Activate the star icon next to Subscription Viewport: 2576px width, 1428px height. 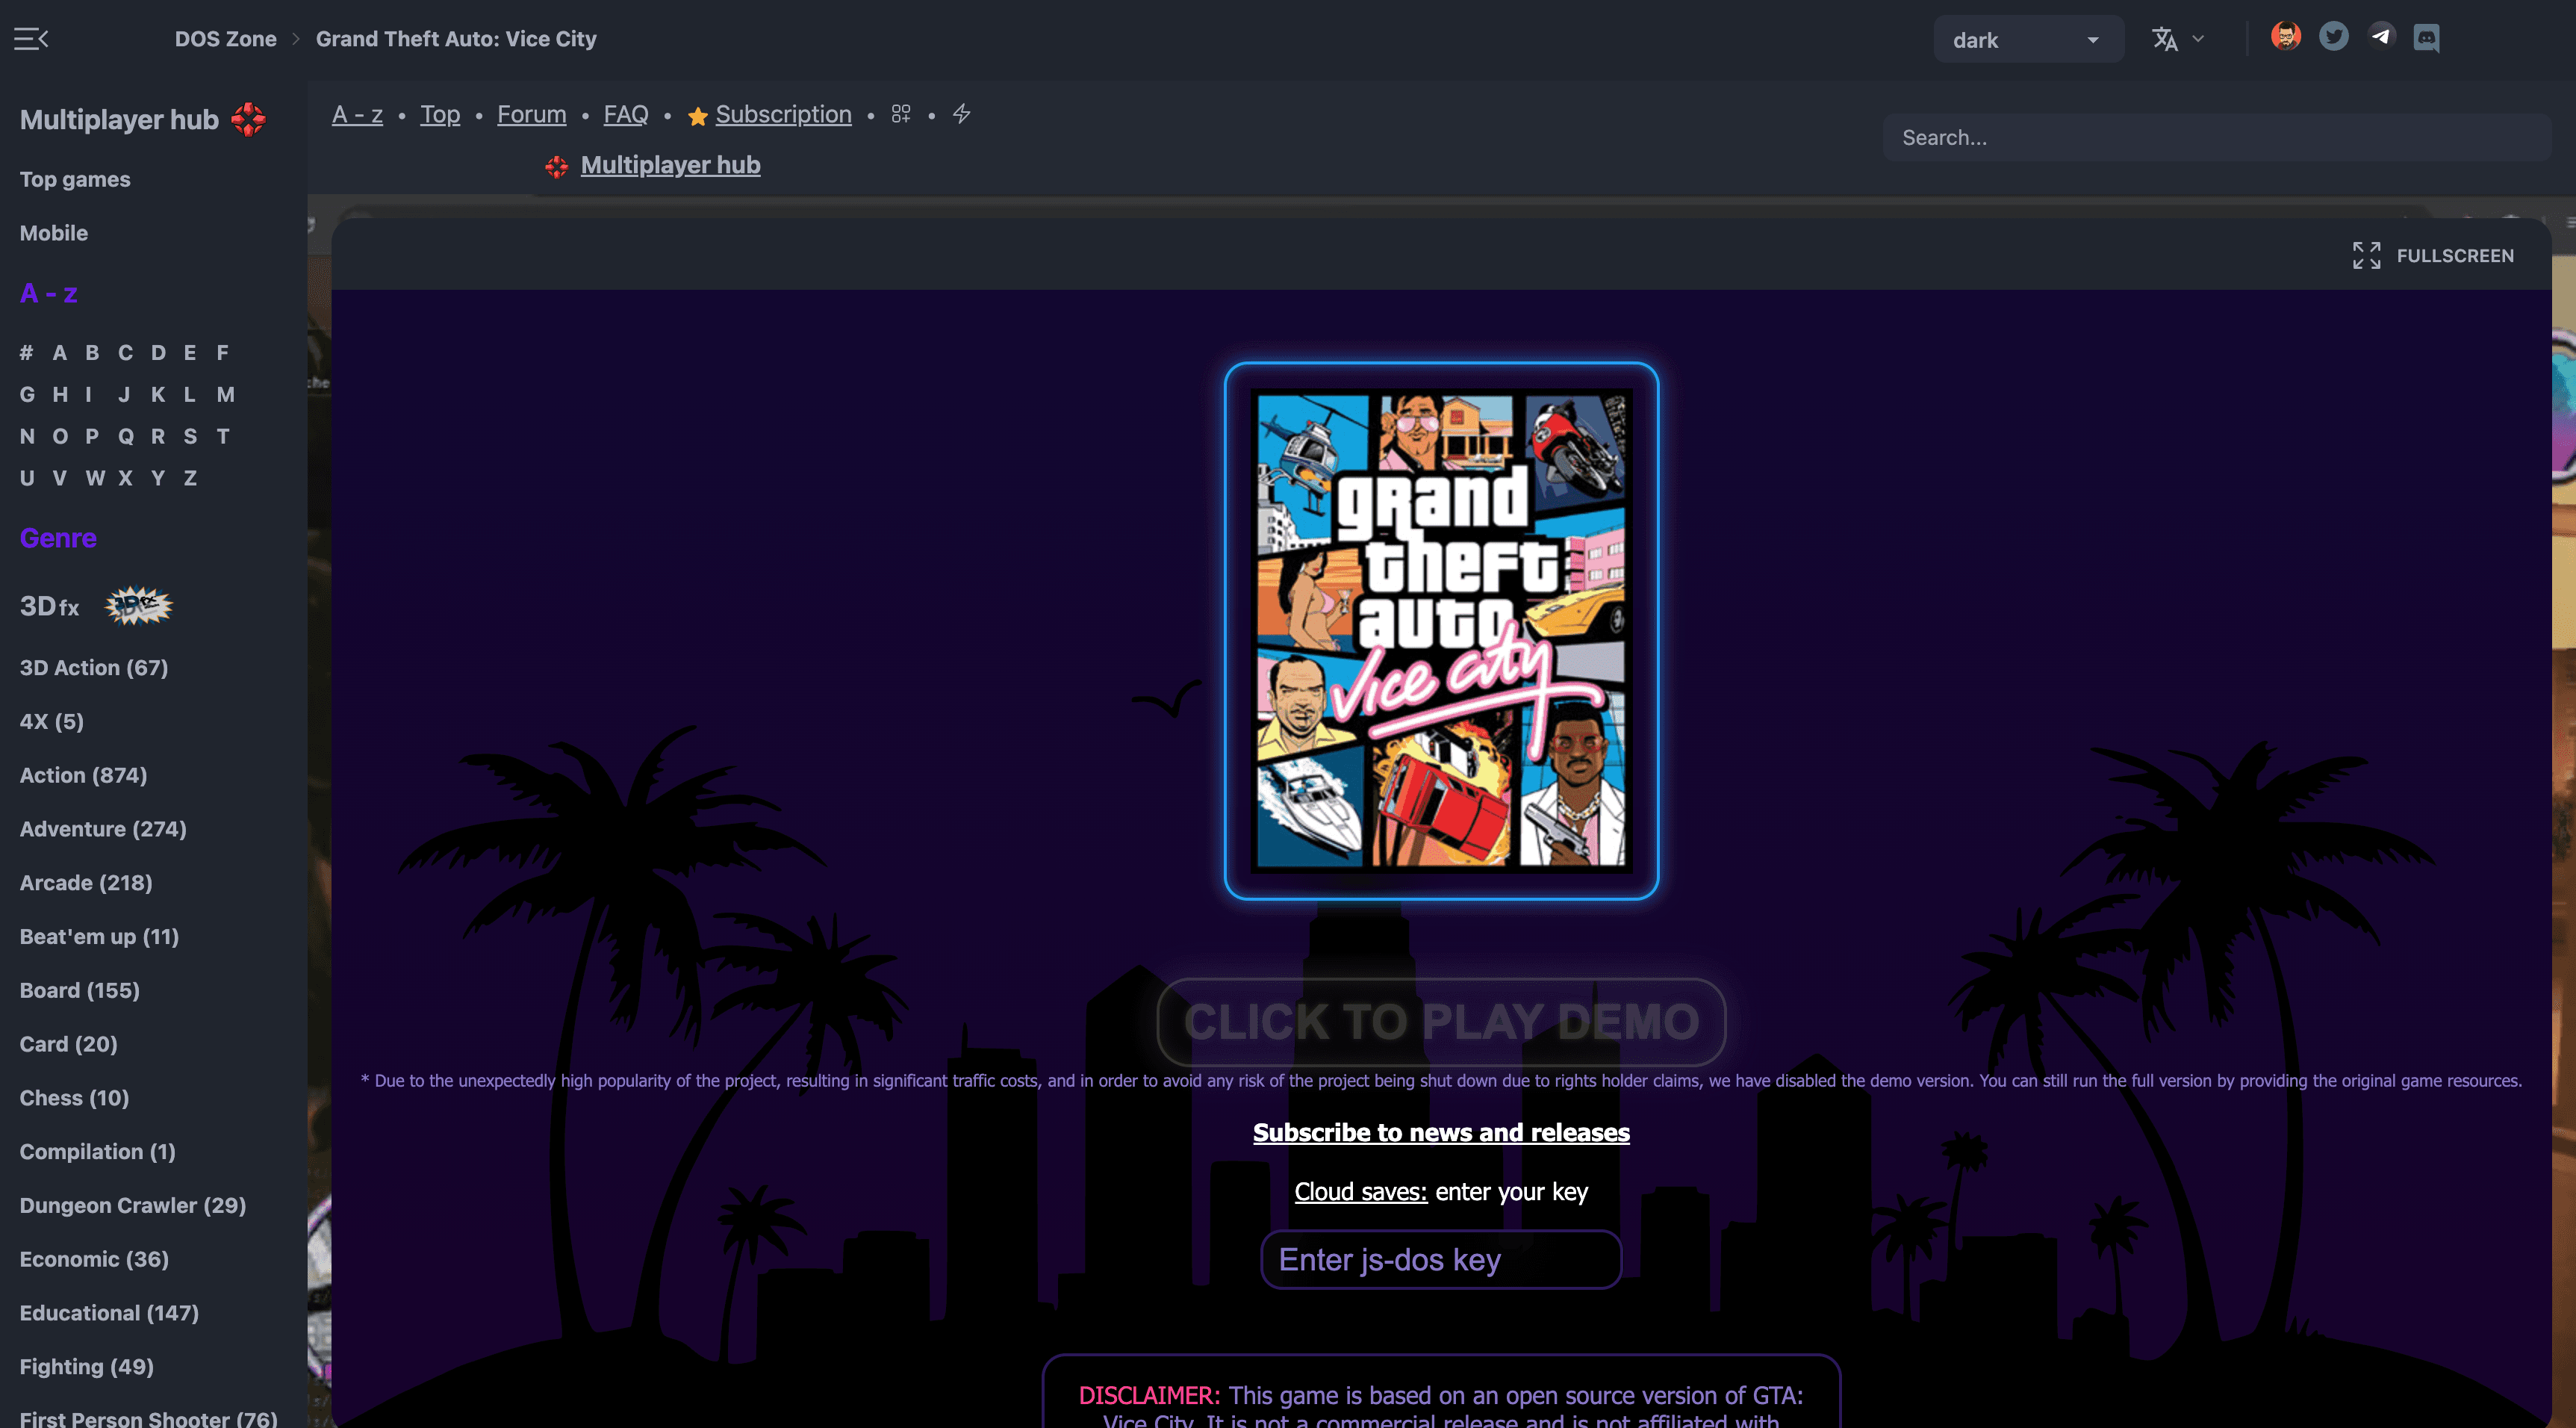(697, 115)
